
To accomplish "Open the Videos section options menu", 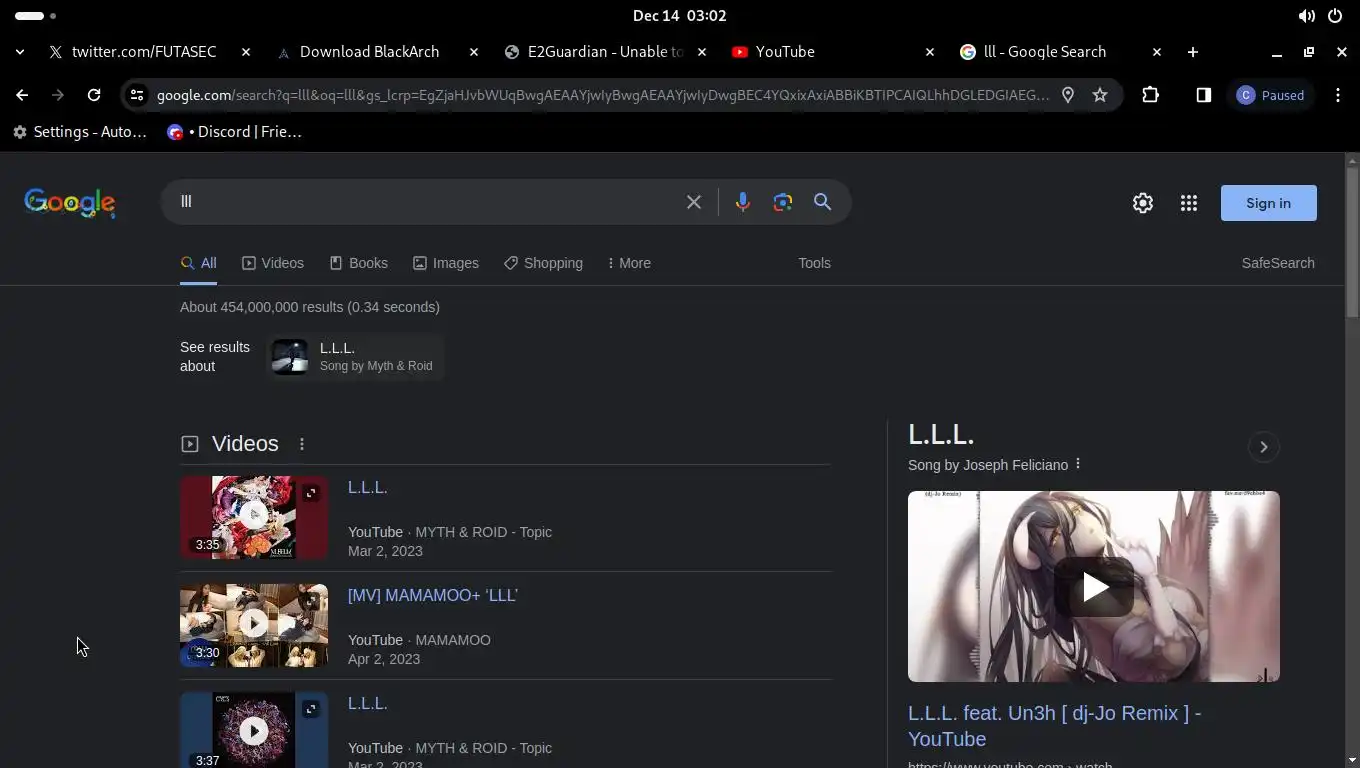I will (x=301, y=444).
